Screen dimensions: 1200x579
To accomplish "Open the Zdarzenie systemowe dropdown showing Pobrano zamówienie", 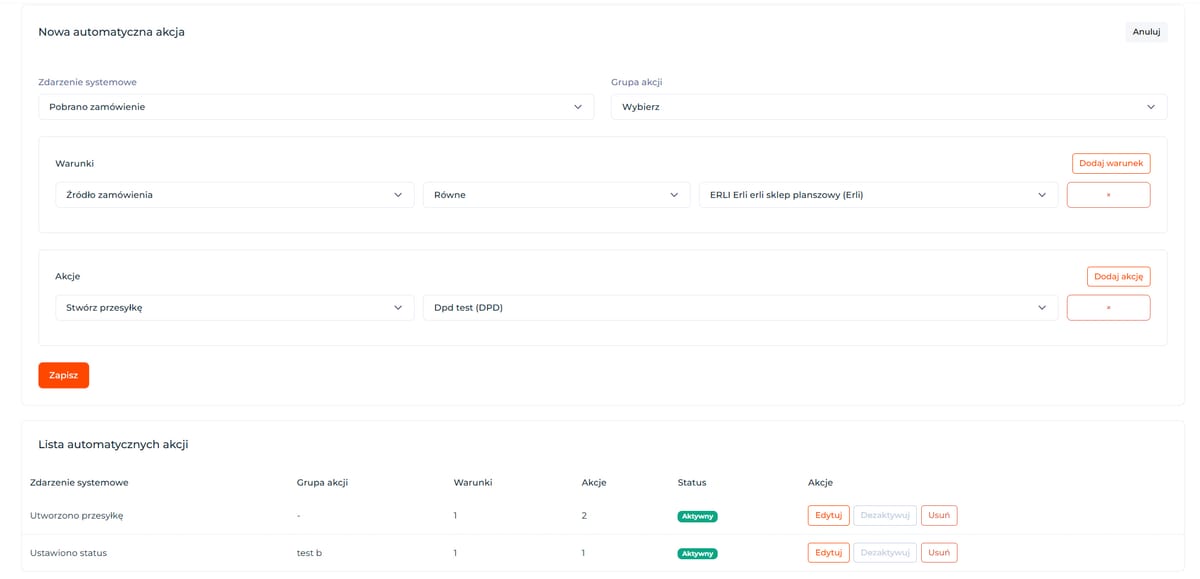I will tap(316, 107).
